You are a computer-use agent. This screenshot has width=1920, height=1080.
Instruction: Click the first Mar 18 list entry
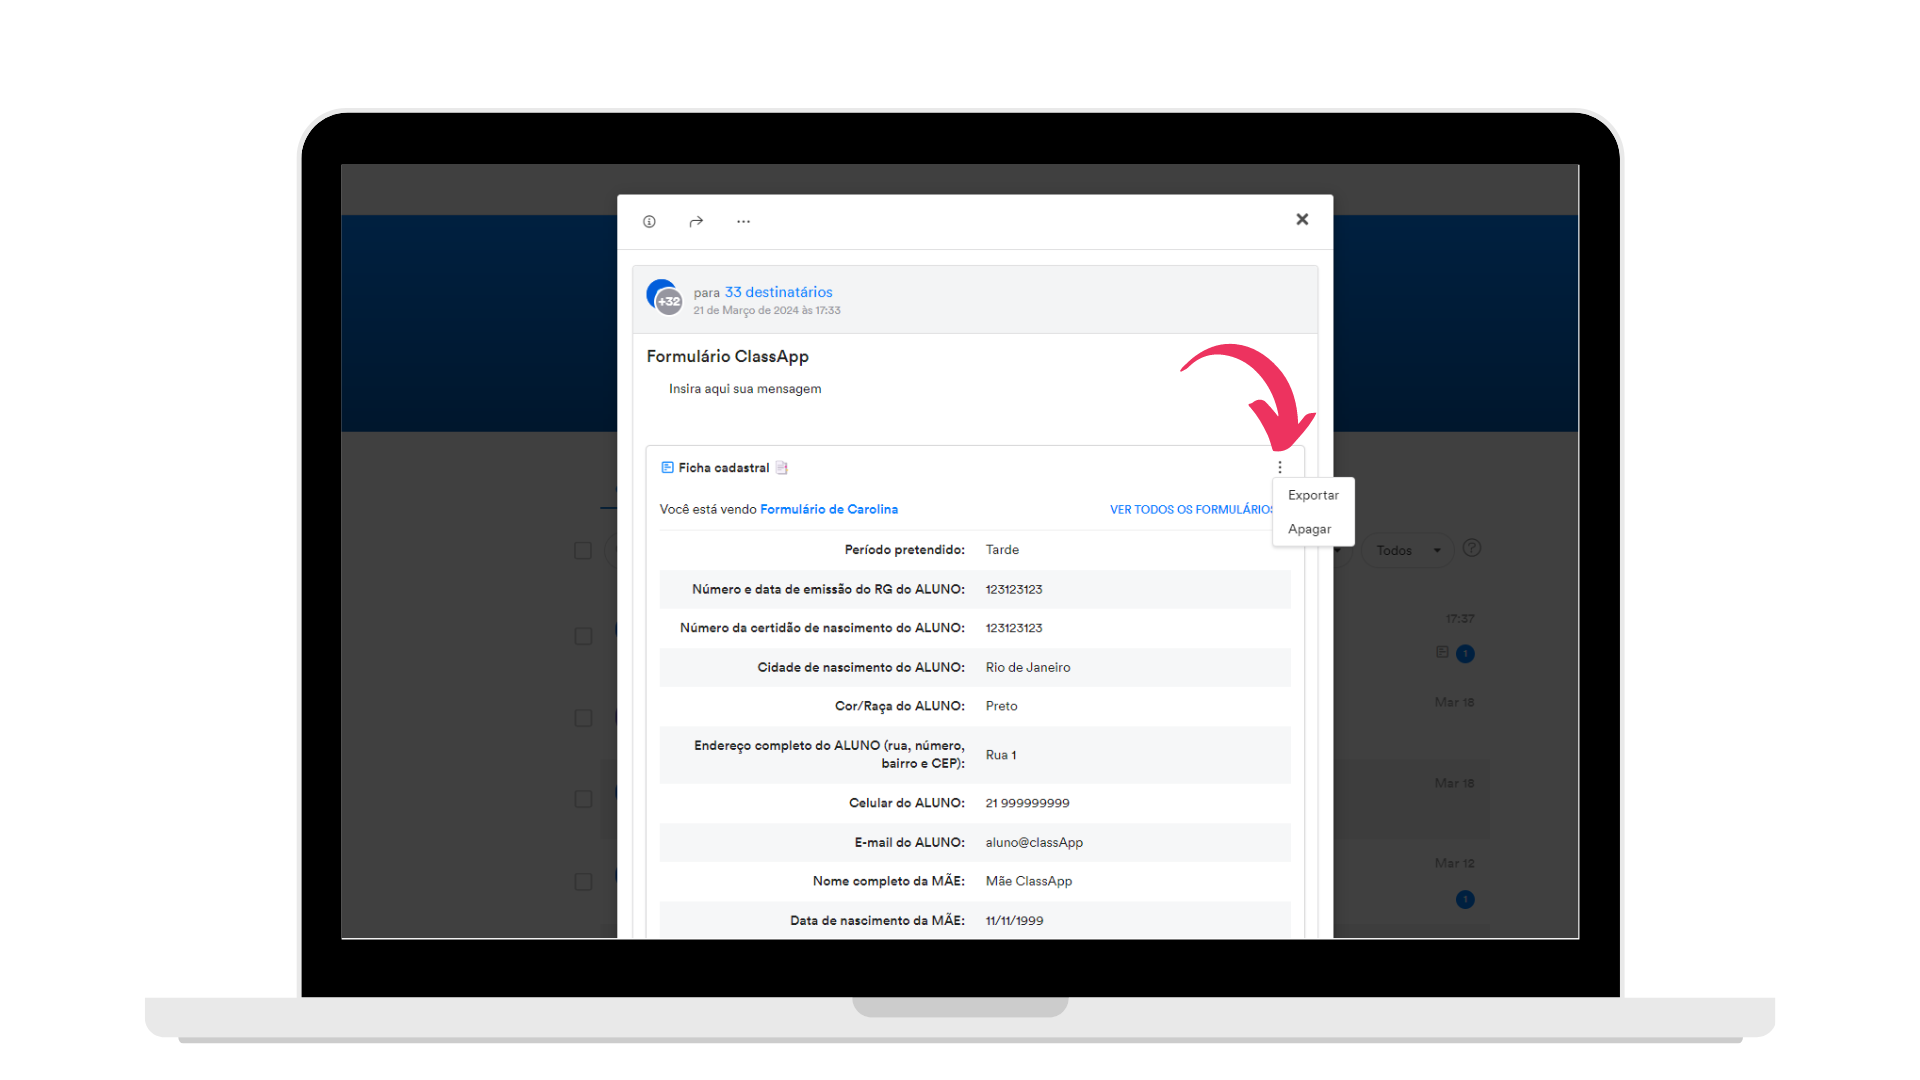(x=1454, y=702)
